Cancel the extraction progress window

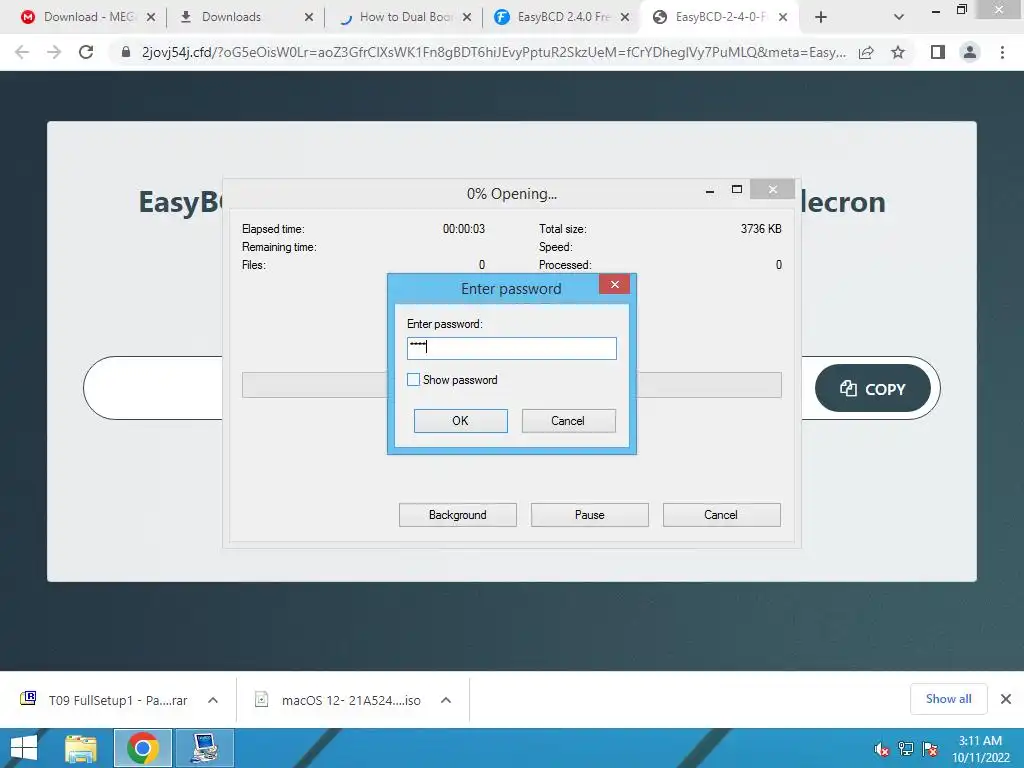tap(721, 515)
